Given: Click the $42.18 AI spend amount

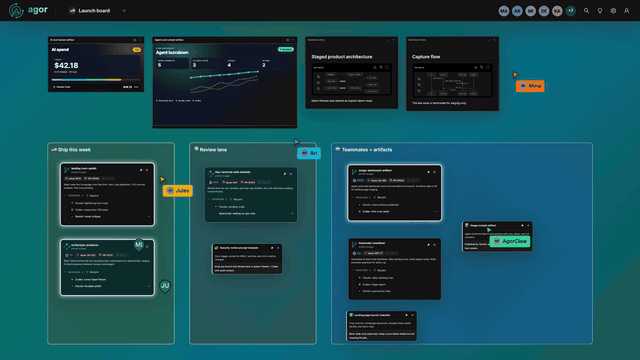Looking at the screenshot, I should coord(66,65).
